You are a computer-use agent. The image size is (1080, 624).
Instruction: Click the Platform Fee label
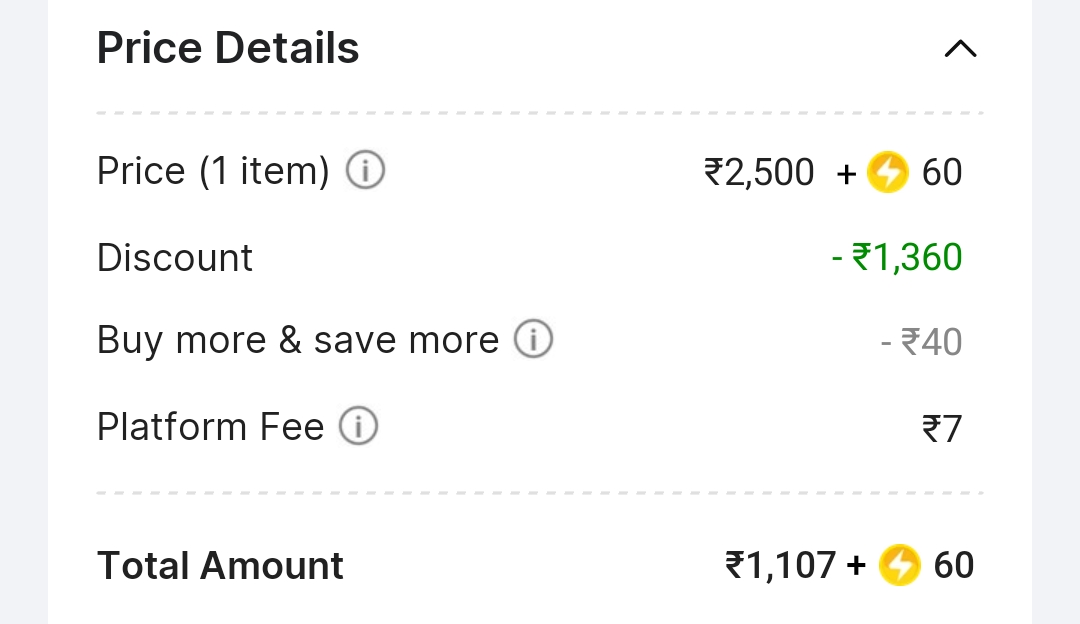click(210, 428)
